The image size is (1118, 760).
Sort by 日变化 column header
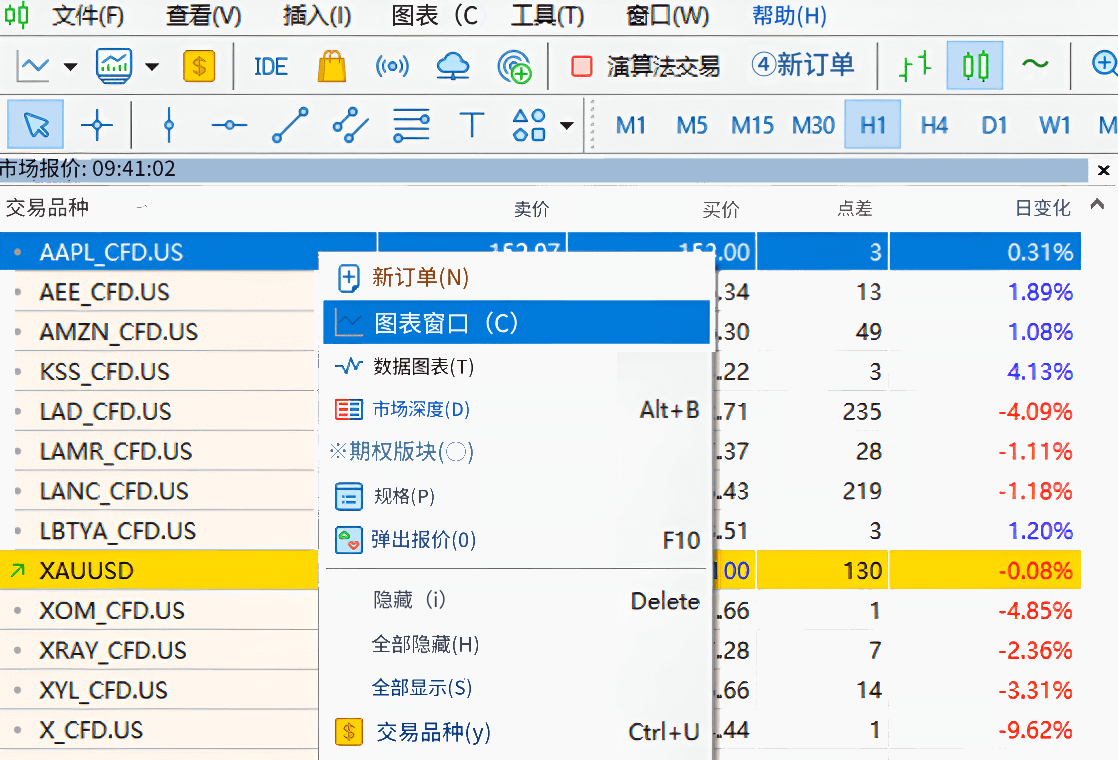click(x=1042, y=208)
